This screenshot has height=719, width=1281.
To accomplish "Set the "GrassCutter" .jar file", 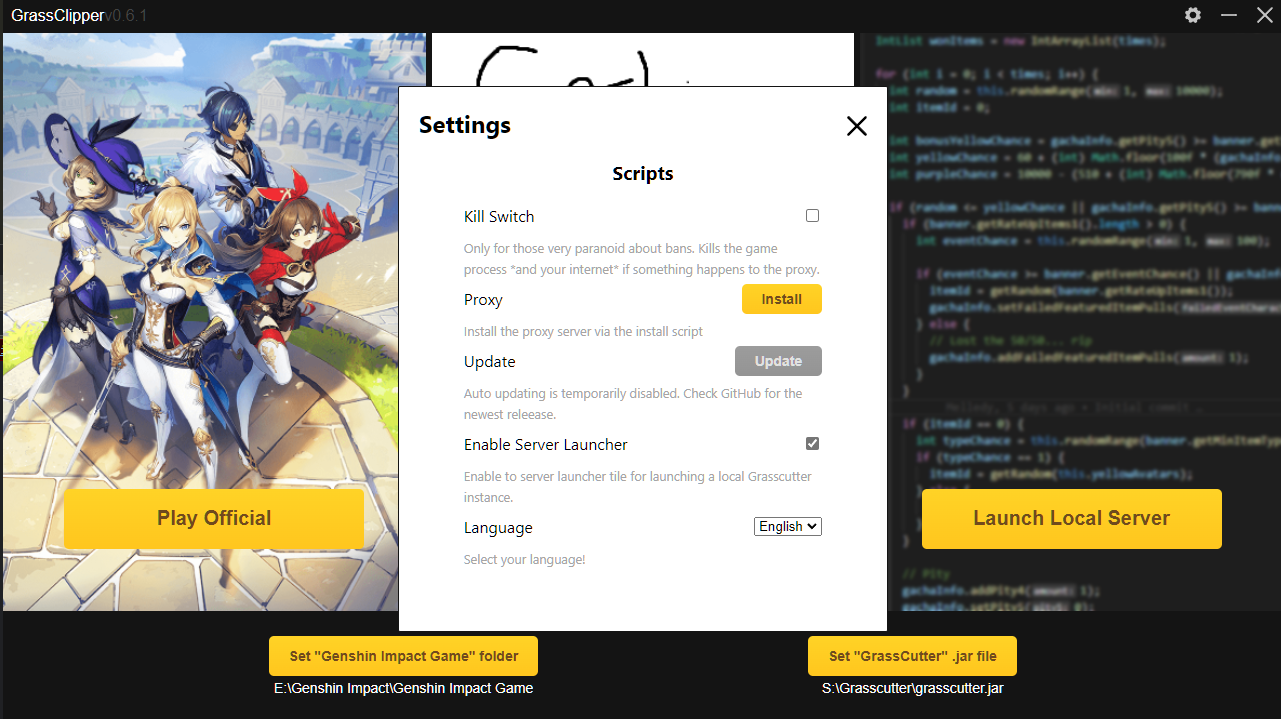I will pos(912,656).
